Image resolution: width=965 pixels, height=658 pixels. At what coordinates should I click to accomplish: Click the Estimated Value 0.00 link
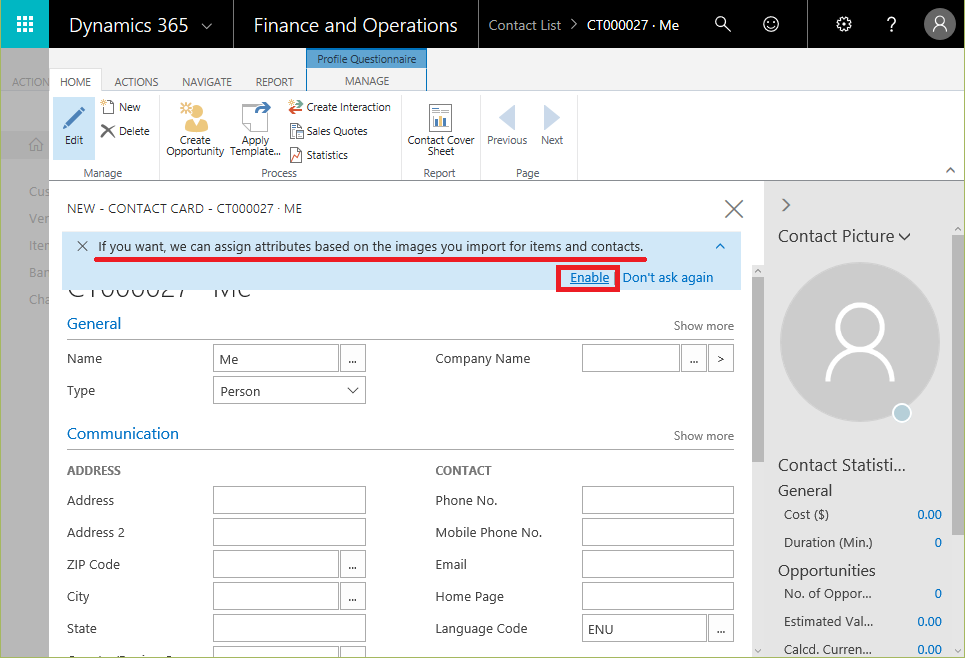pyautogui.click(x=929, y=622)
